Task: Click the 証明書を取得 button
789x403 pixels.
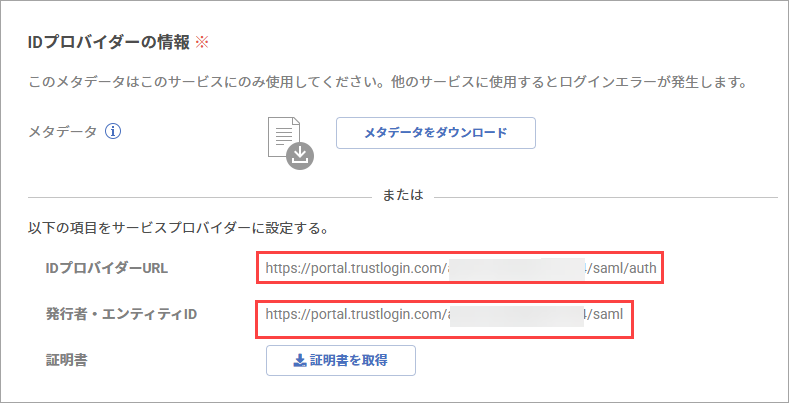Action: [x=341, y=360]
